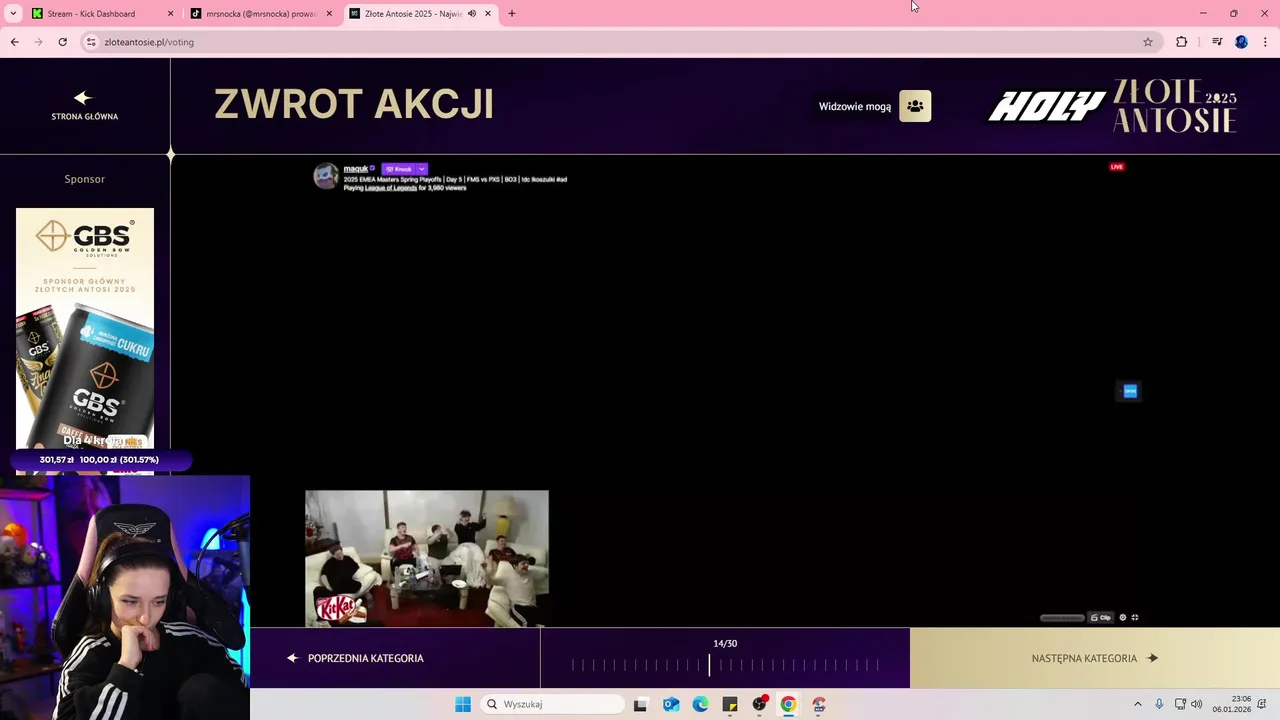
Task: Launch Microsoft Edge from taskbar
Action: (x=701, y=704)
